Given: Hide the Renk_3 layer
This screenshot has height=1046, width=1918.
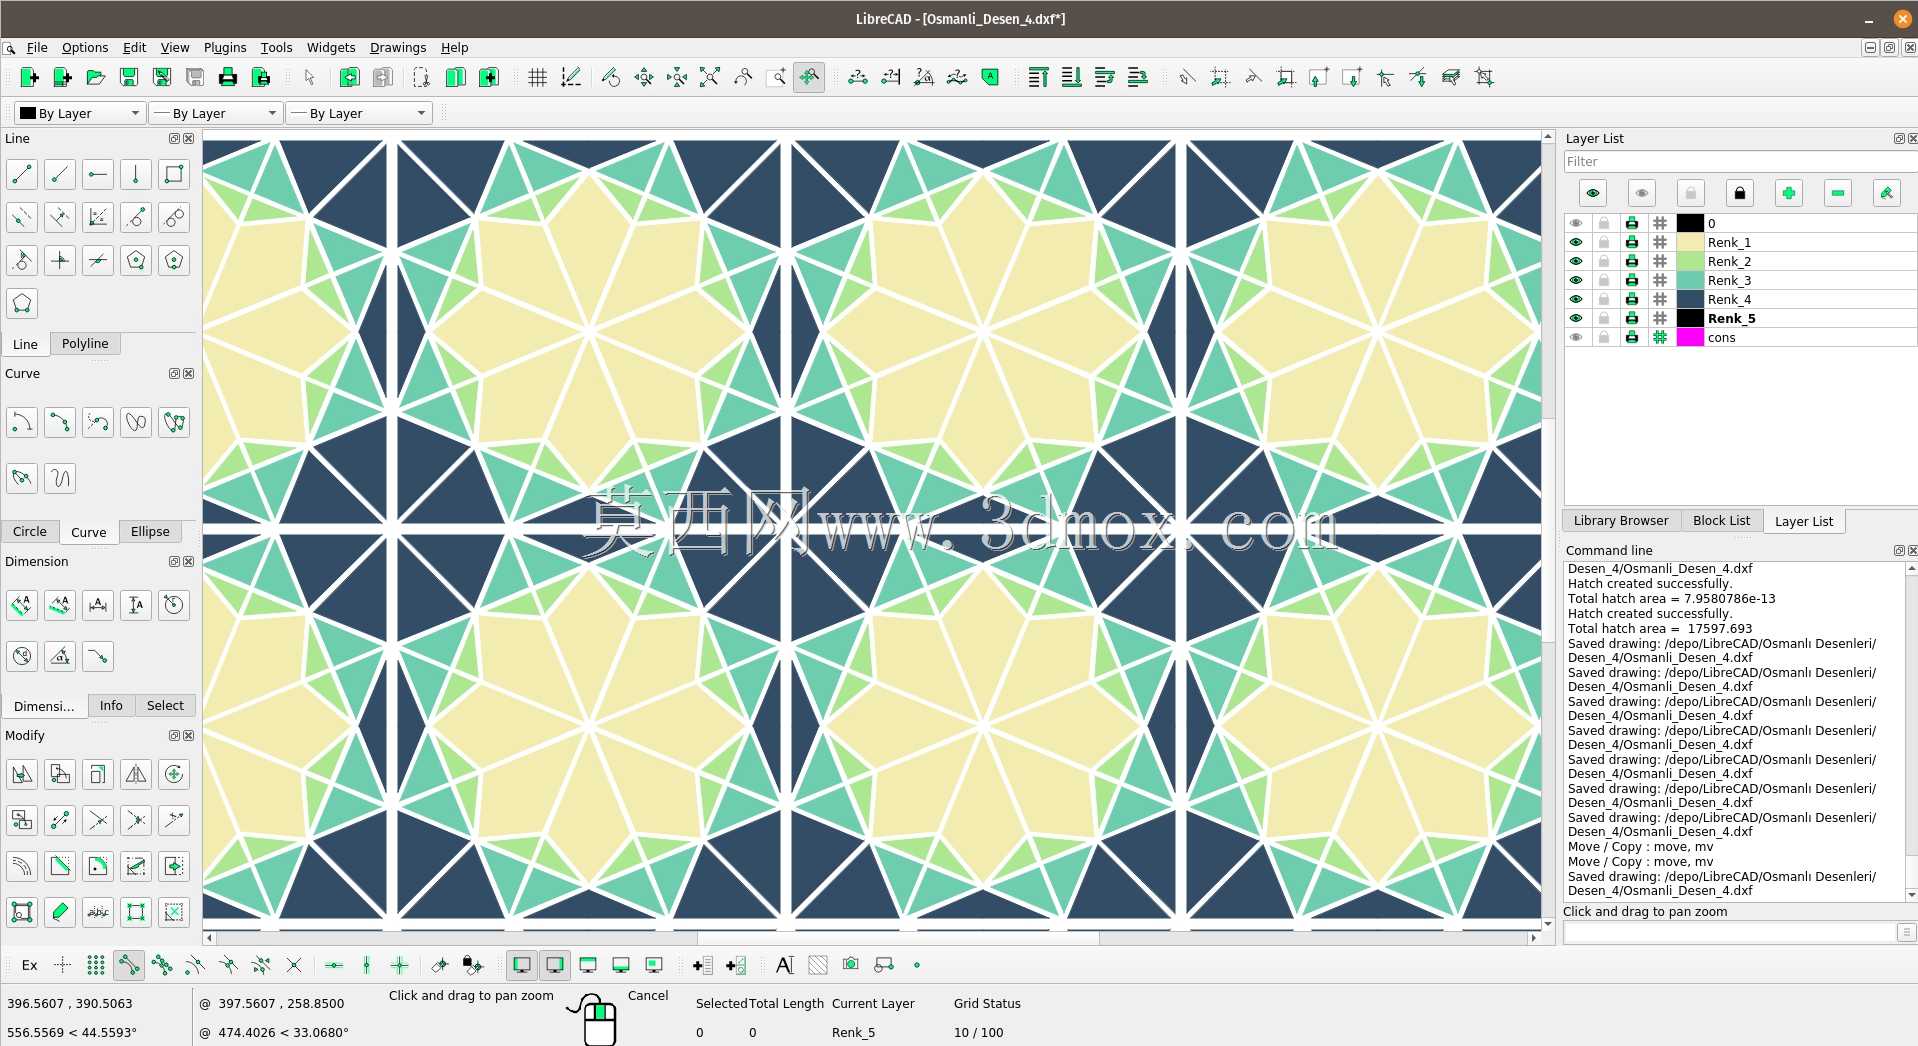Looking at the screenshot, I should tap(1577, 280).
